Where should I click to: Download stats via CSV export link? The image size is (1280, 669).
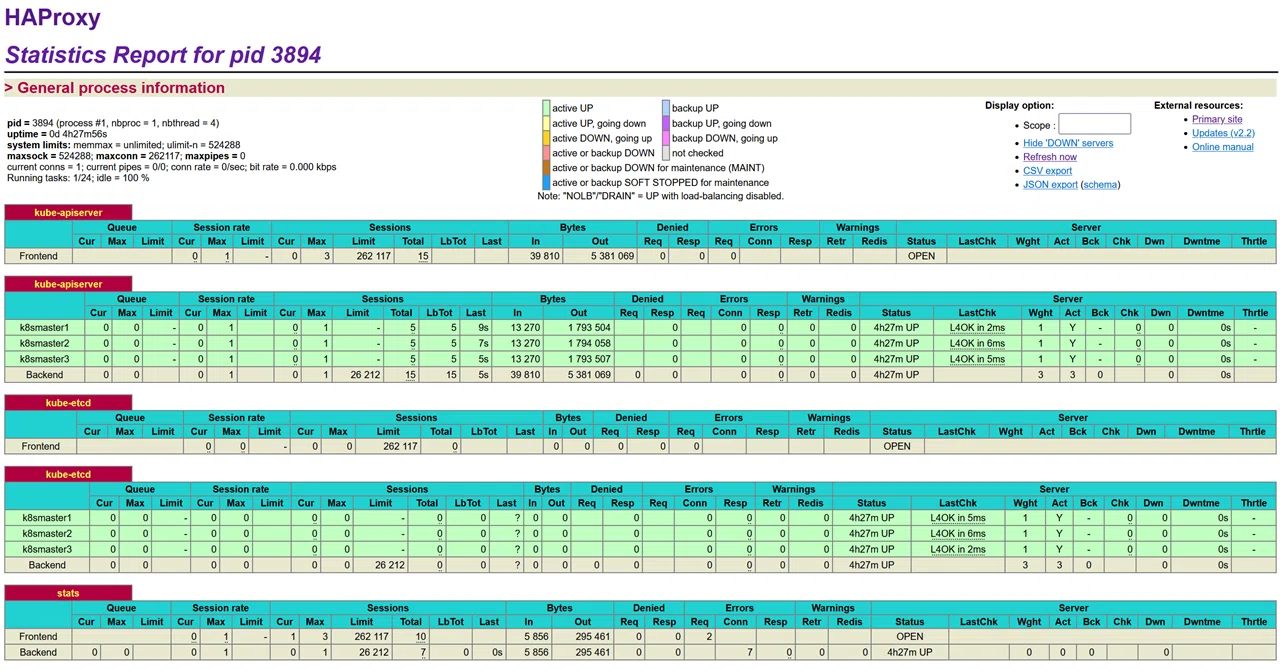point(1048,171)
